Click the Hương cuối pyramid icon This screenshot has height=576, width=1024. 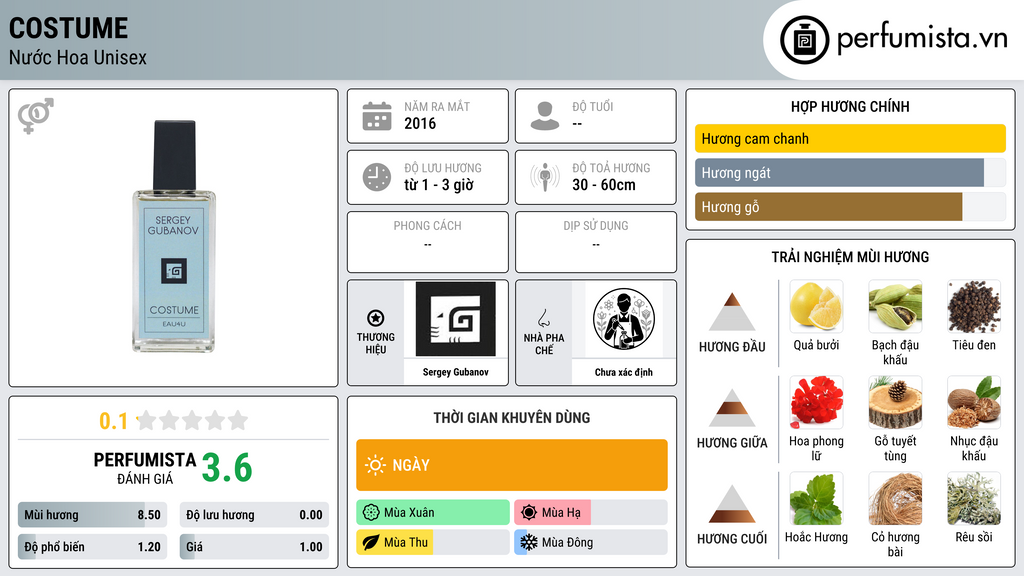(732, 504)
